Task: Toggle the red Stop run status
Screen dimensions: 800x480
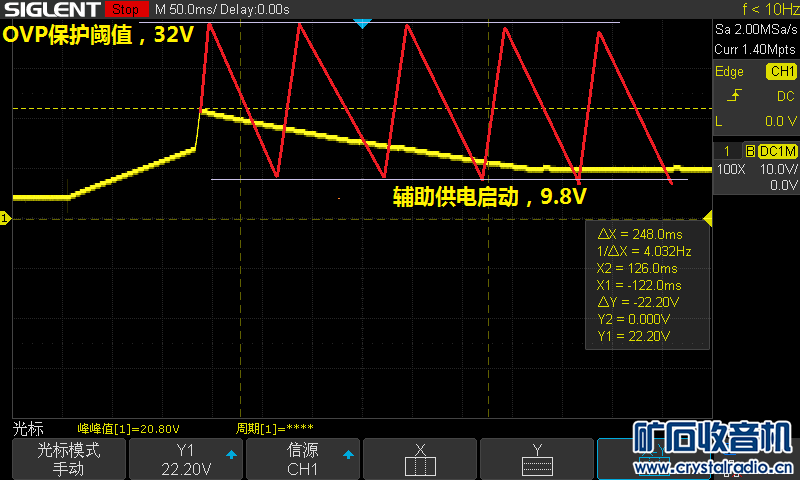Action: coord(126,9)
